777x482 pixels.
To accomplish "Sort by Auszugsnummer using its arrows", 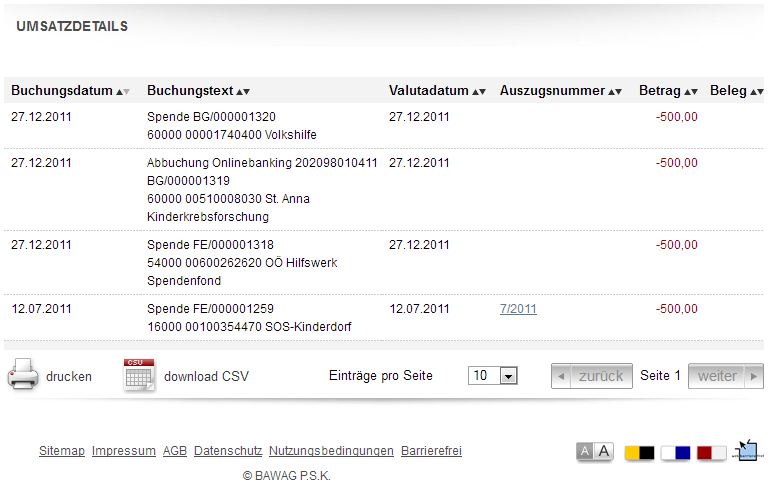I will tap(615, 92).
